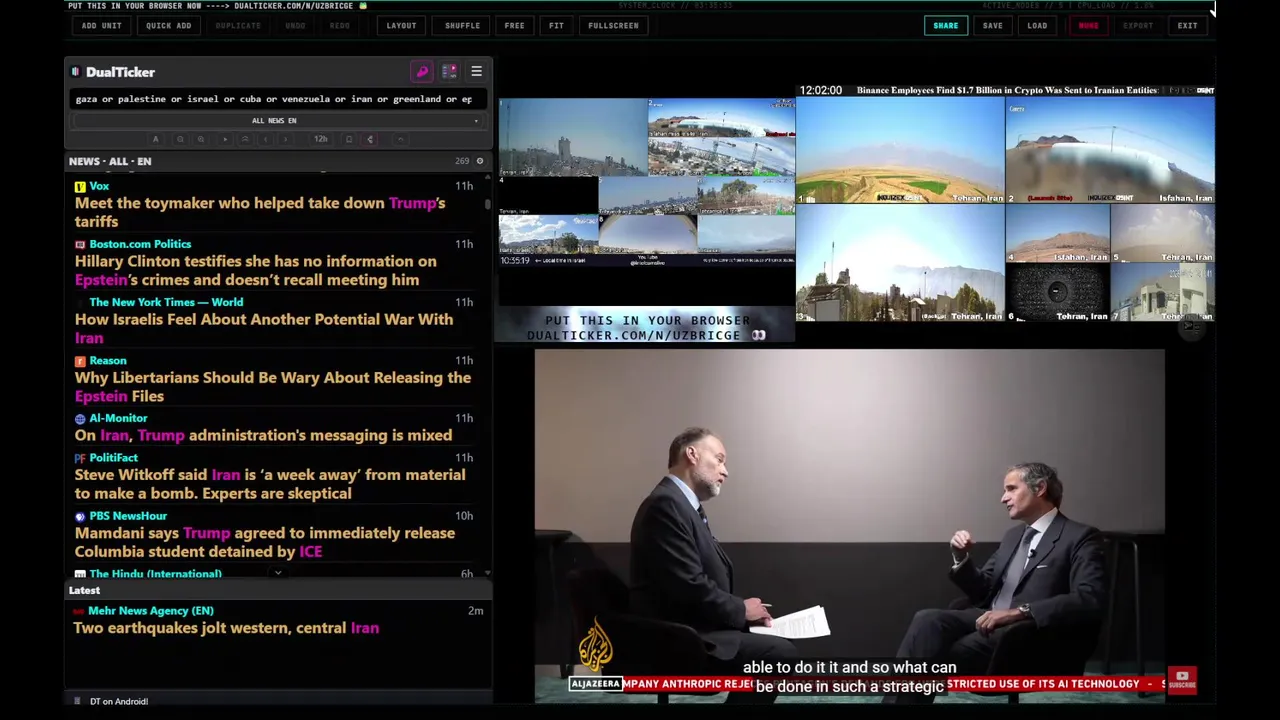Click the DT on Android! link
The width and height of the screenshot is (1280, 720).
pos(119,701)
